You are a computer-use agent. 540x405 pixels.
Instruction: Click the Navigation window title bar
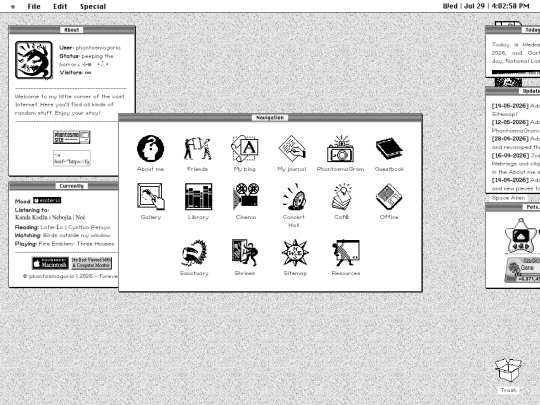click(270, 117)
